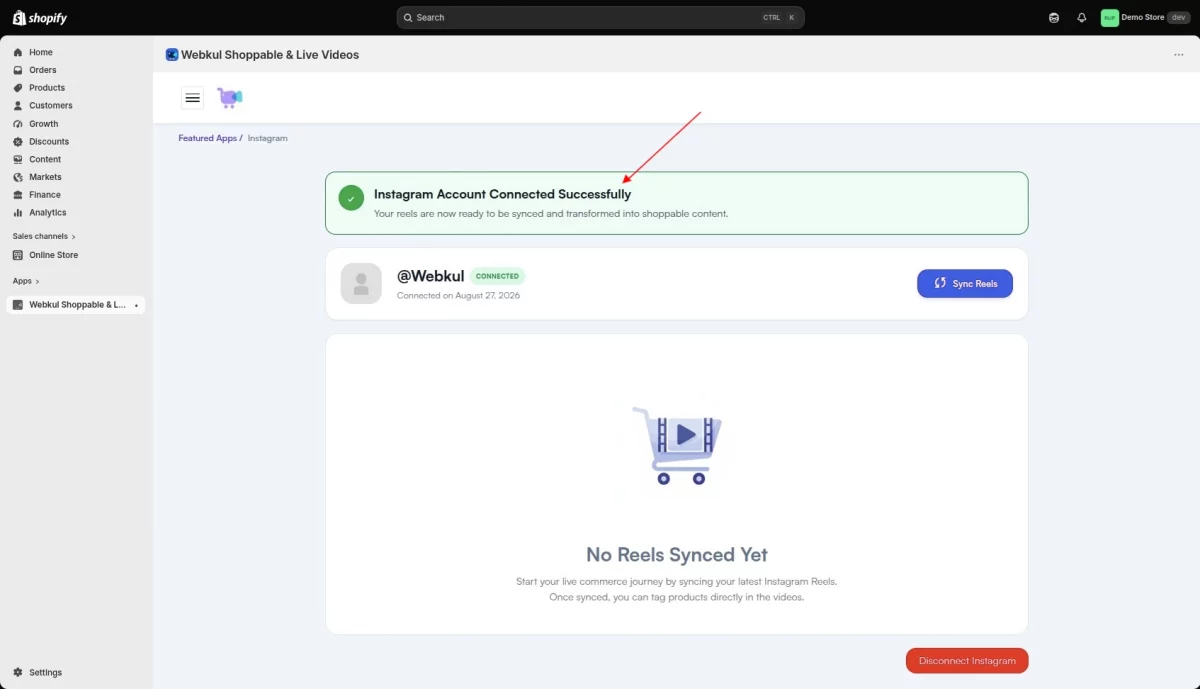Click the Demo Store avatar
The width and height of the screenshot is (1200, 689).
click(x=1109, y=17)
